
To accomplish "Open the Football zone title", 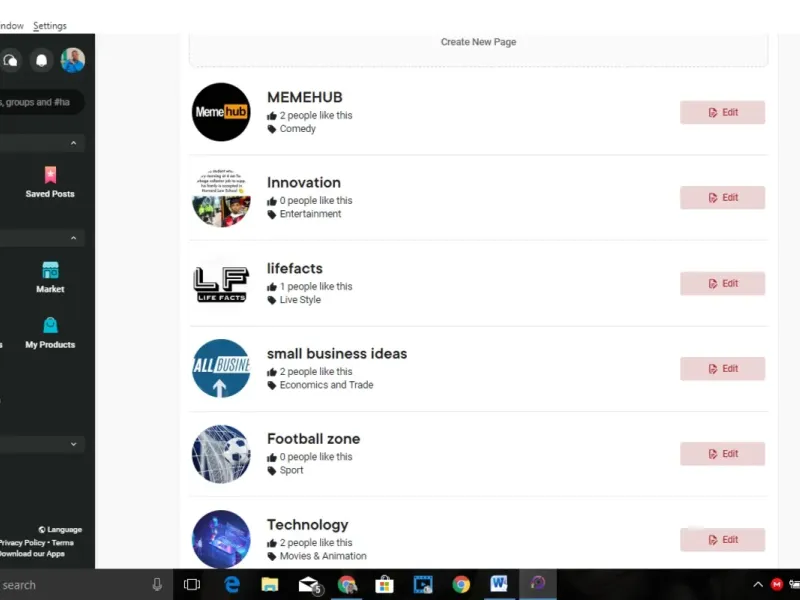I will (313, 439).
